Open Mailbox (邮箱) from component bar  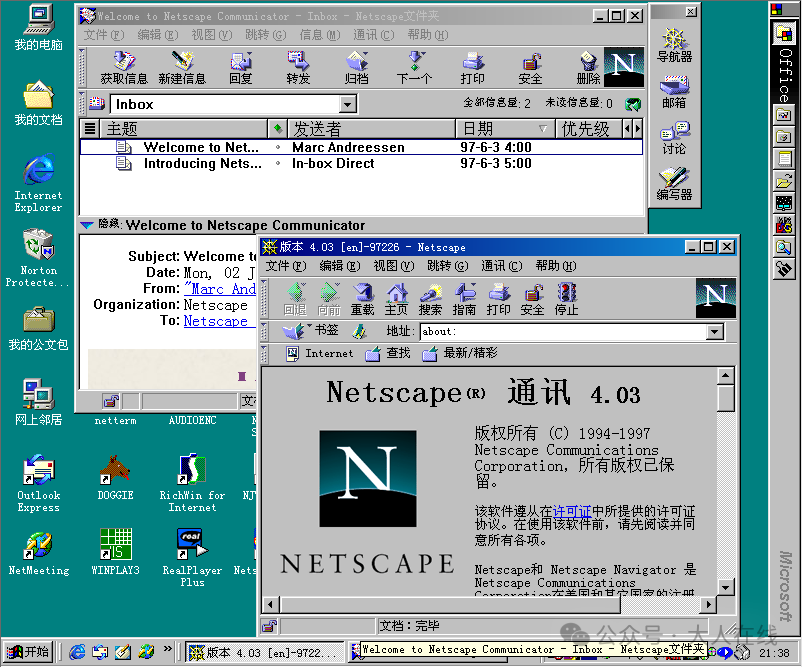(674, 92)
